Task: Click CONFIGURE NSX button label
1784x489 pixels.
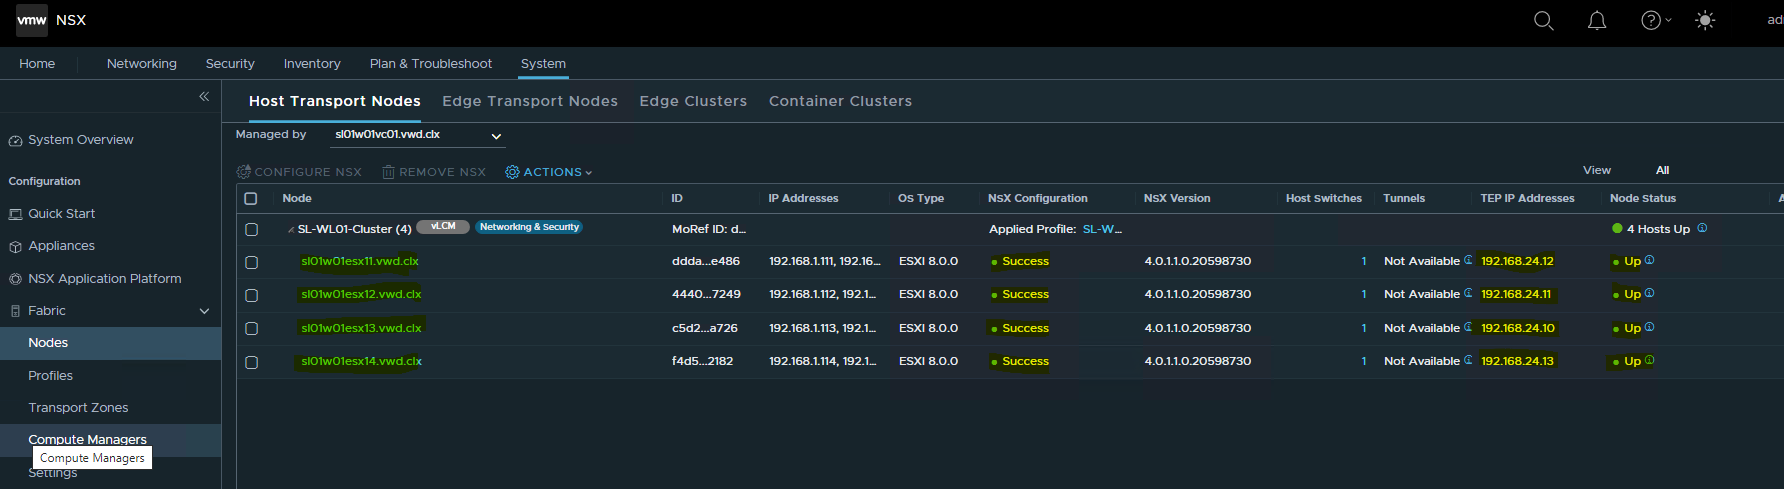Action: 308,172
